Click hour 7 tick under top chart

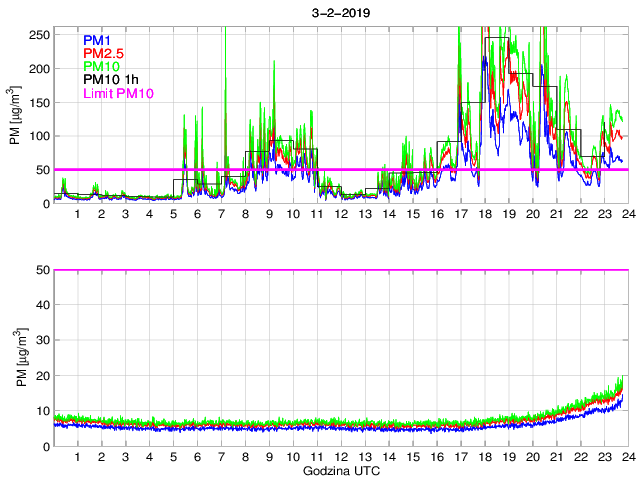click(x=221, y=215)
